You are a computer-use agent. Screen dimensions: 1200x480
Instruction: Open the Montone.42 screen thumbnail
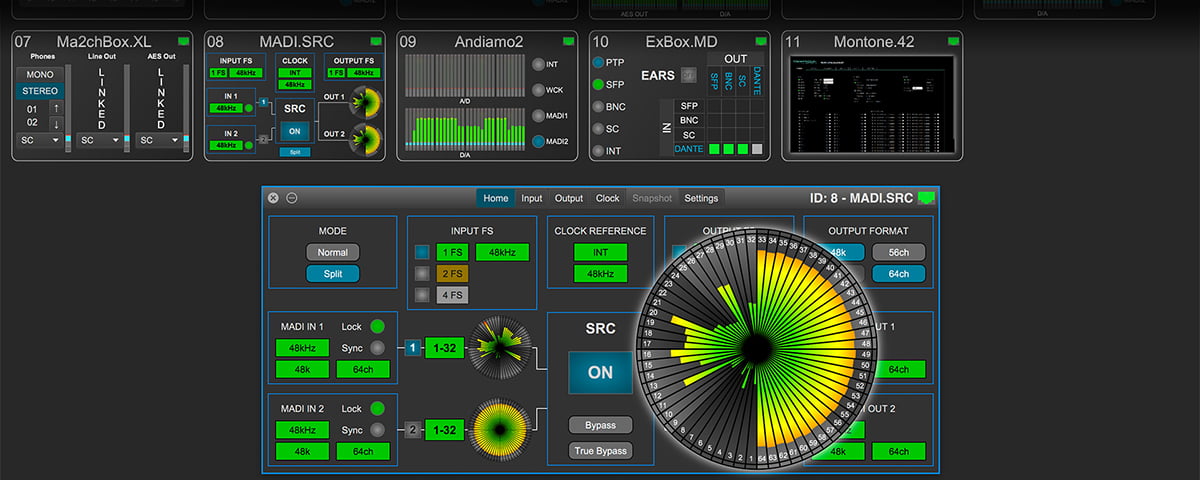(871, 105)
